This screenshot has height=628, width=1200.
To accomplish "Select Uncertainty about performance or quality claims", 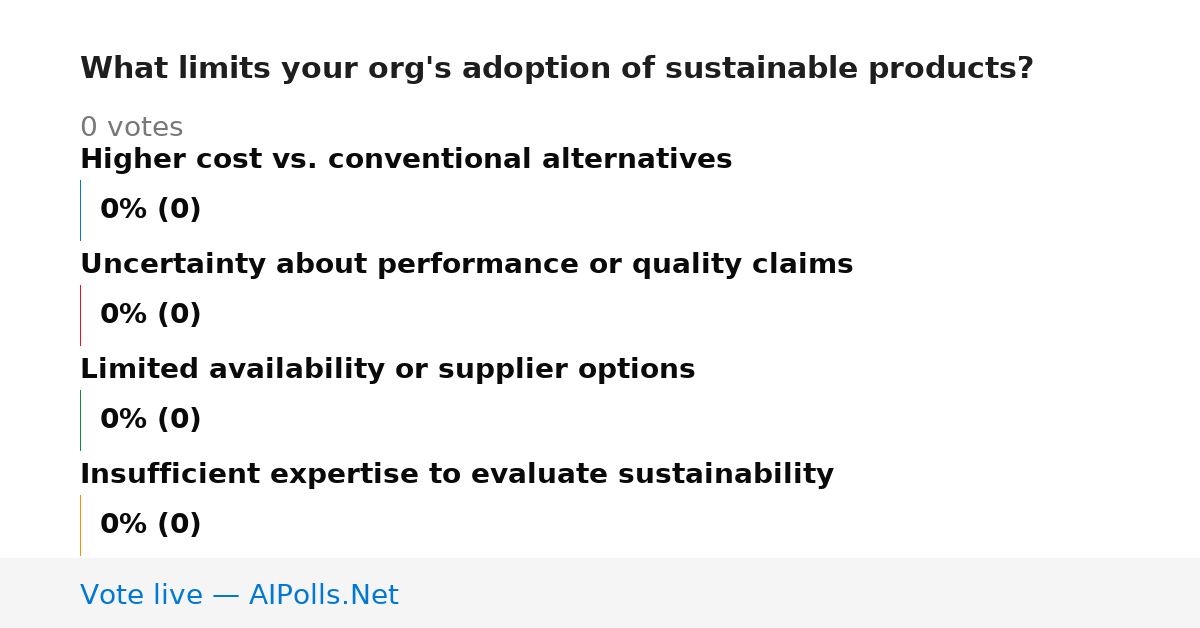I will pos(466,265).
